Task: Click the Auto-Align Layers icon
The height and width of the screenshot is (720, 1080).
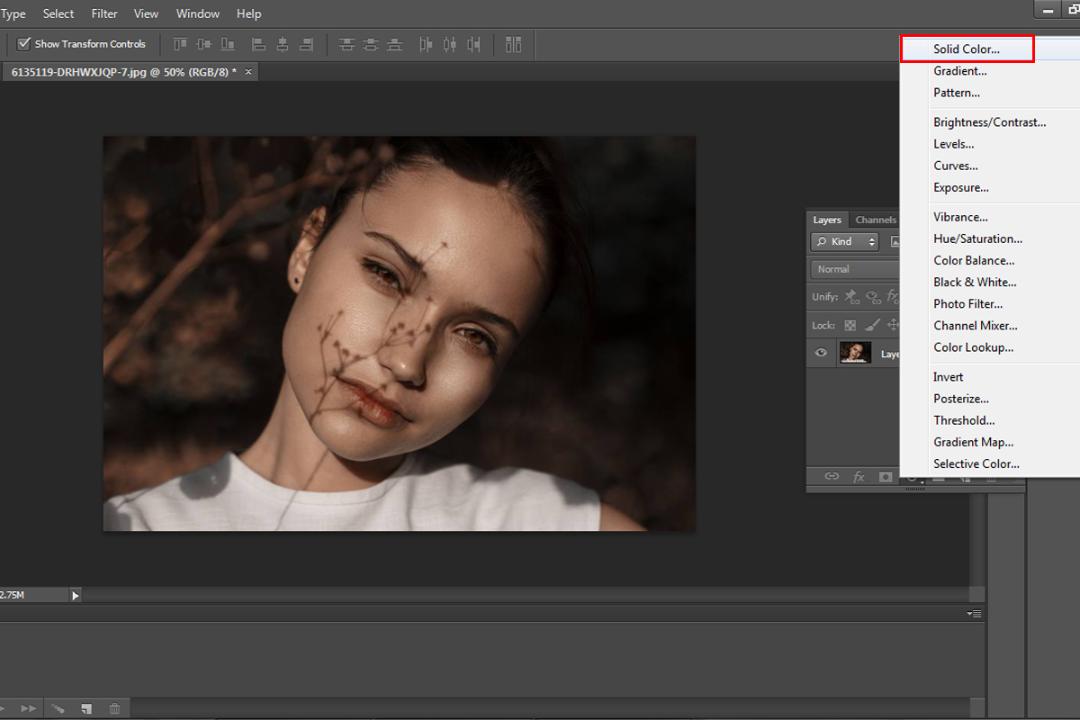Action: point(513,45)
